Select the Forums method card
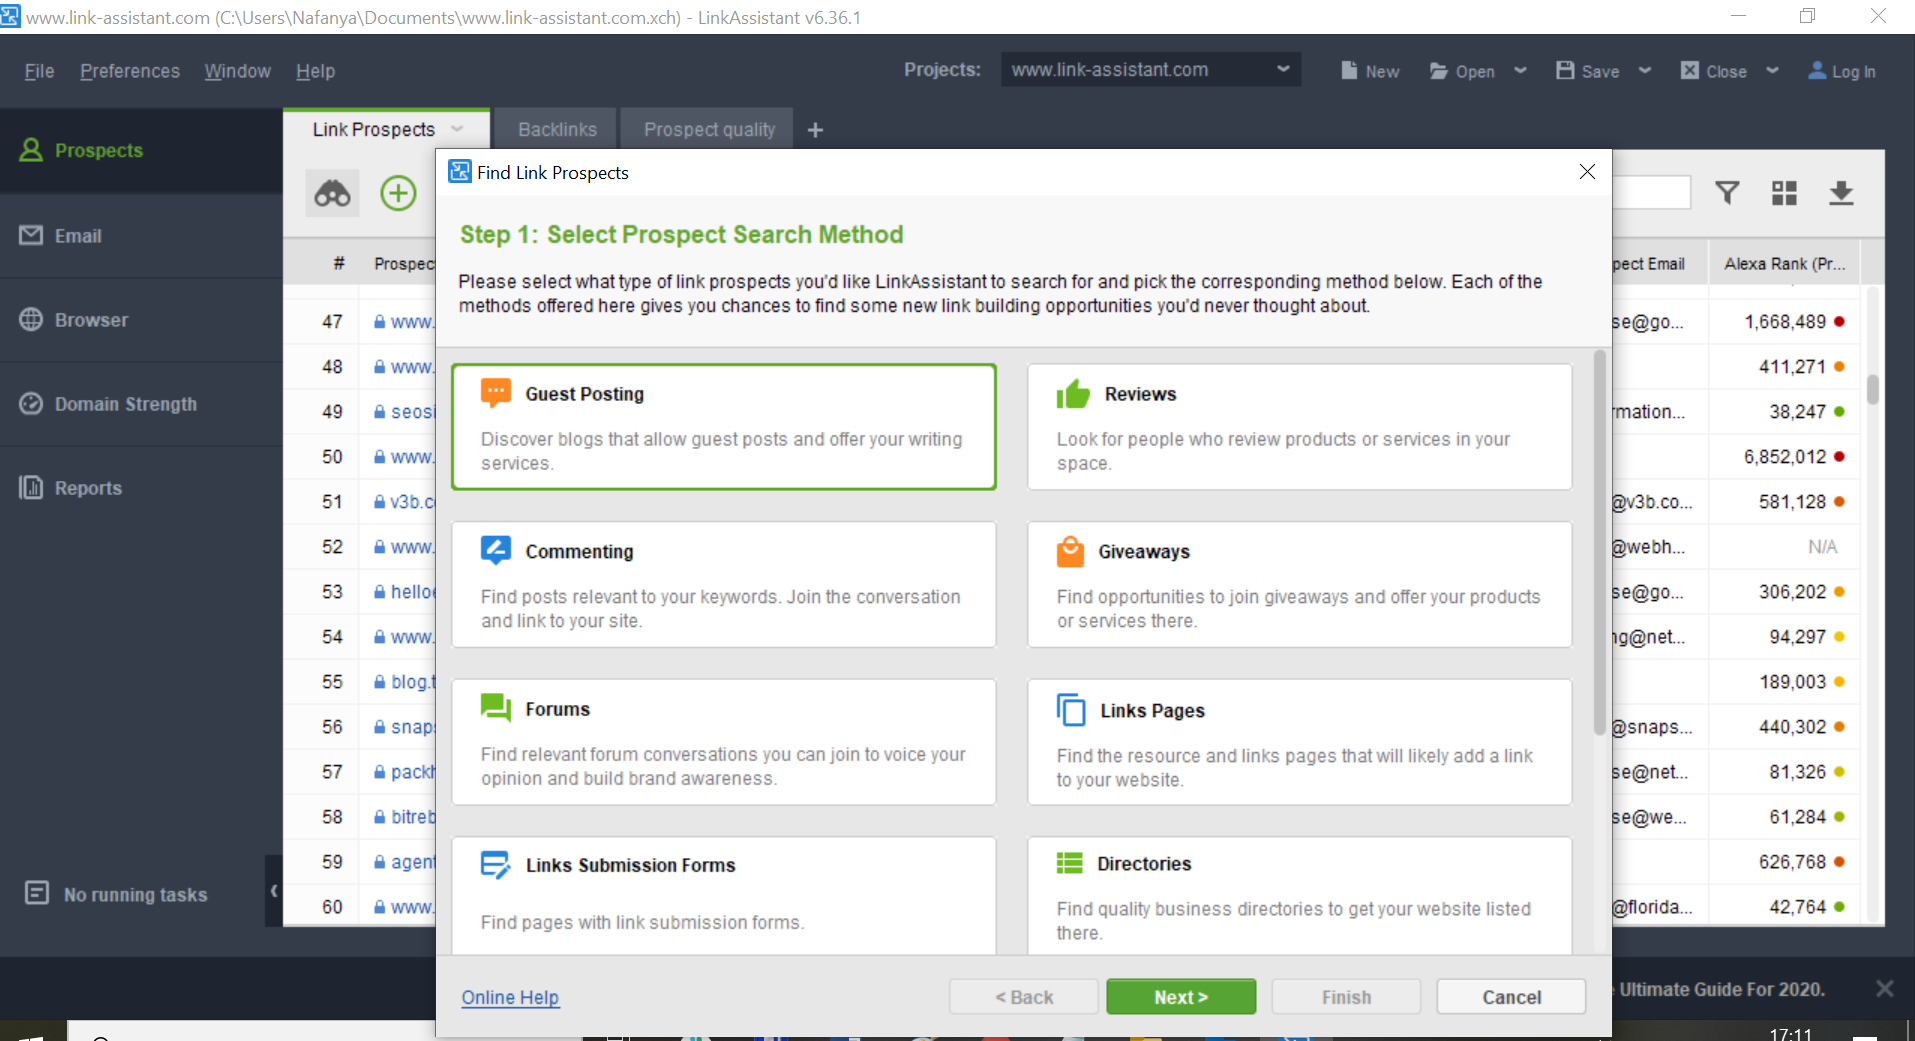This screenshot has height=1041, width=1915. [724, 742]
